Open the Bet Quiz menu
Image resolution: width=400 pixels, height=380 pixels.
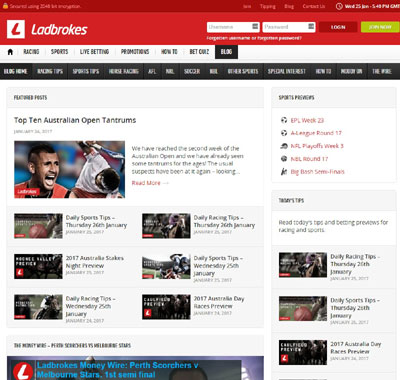click(x=199, y=52)
